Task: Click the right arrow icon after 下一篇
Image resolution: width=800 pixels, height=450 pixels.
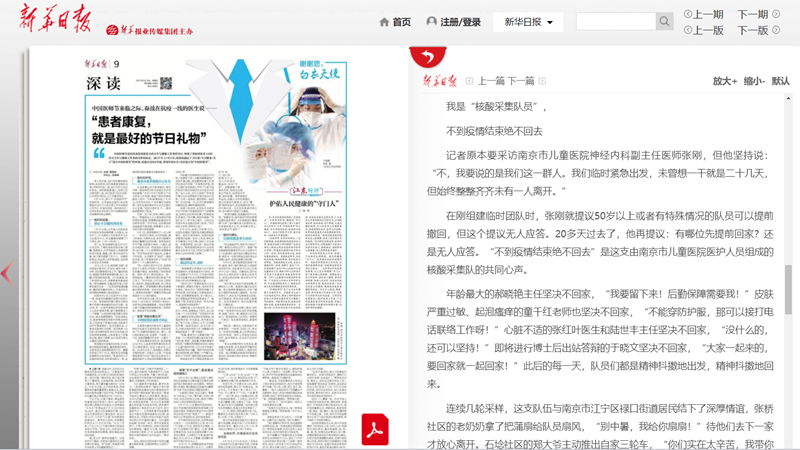Action: pyautogui.click(x=542, y=81)
